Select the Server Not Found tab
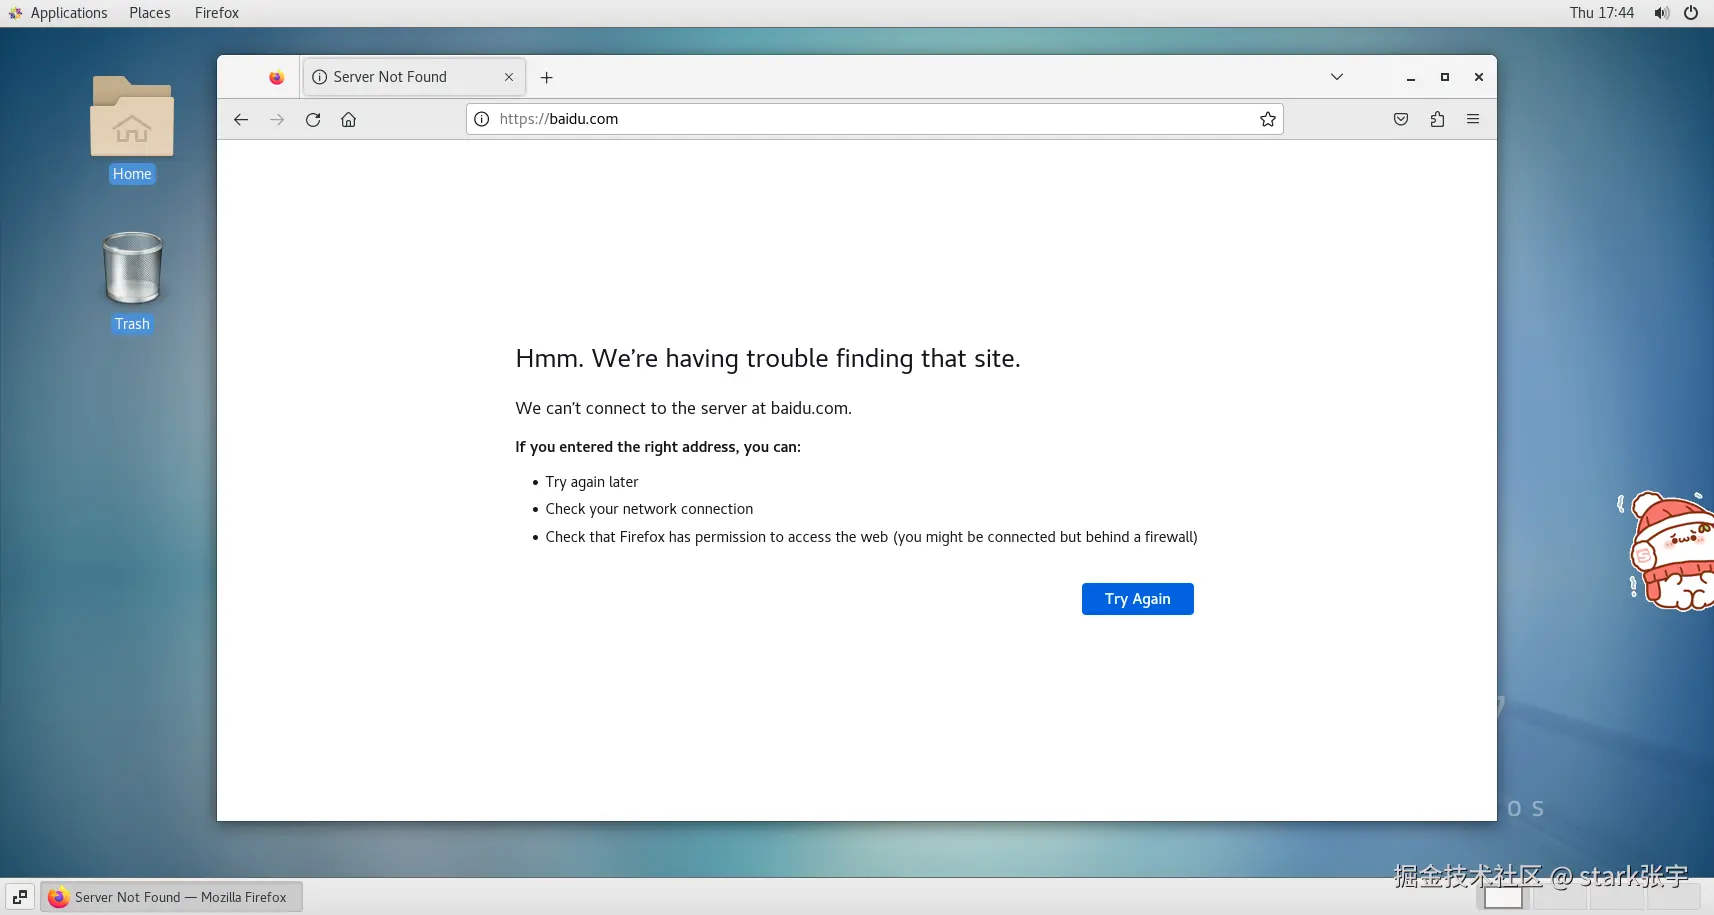Screen dimensions: 1714x915 [x=414, y=77]
